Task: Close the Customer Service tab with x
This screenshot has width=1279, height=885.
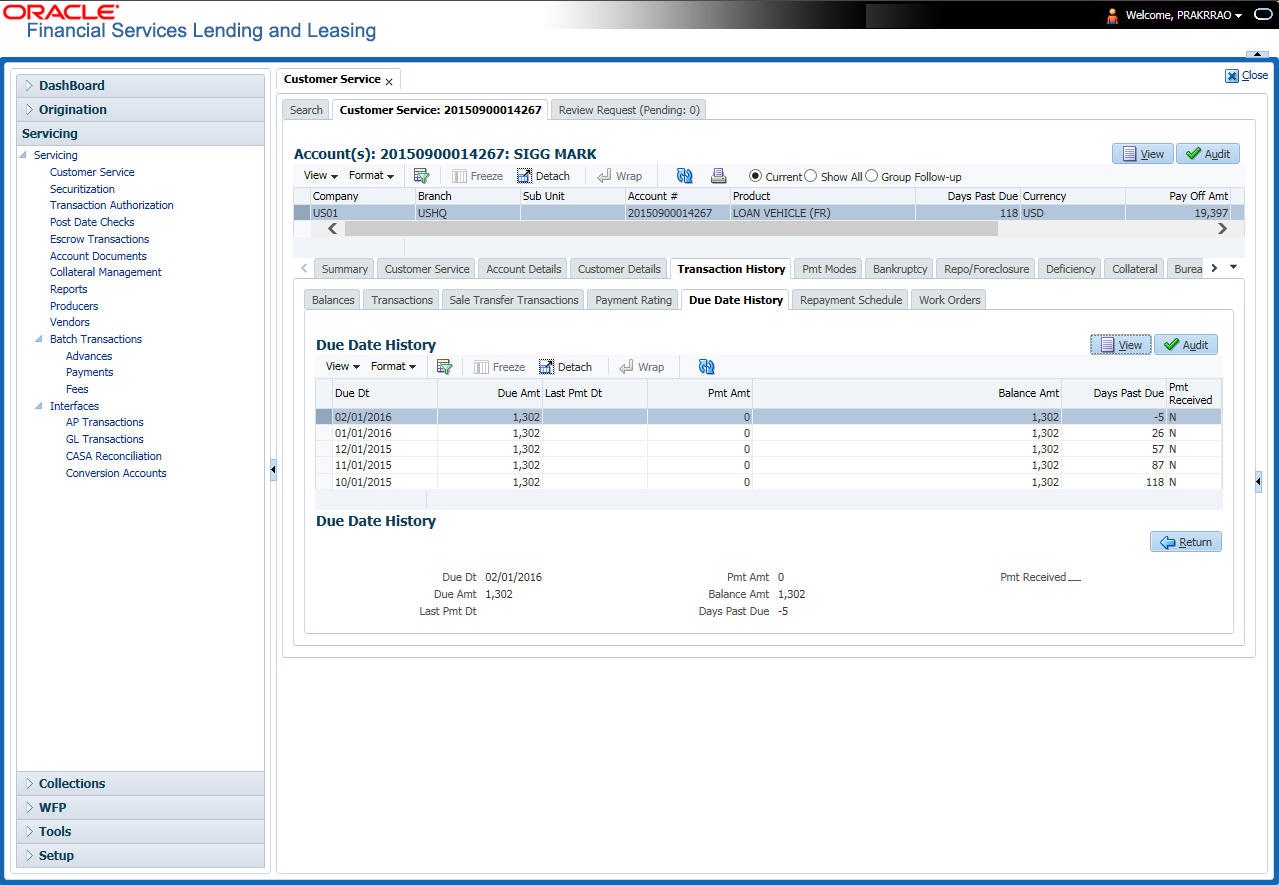Action: pyautogui.click(x=389, y=81)
